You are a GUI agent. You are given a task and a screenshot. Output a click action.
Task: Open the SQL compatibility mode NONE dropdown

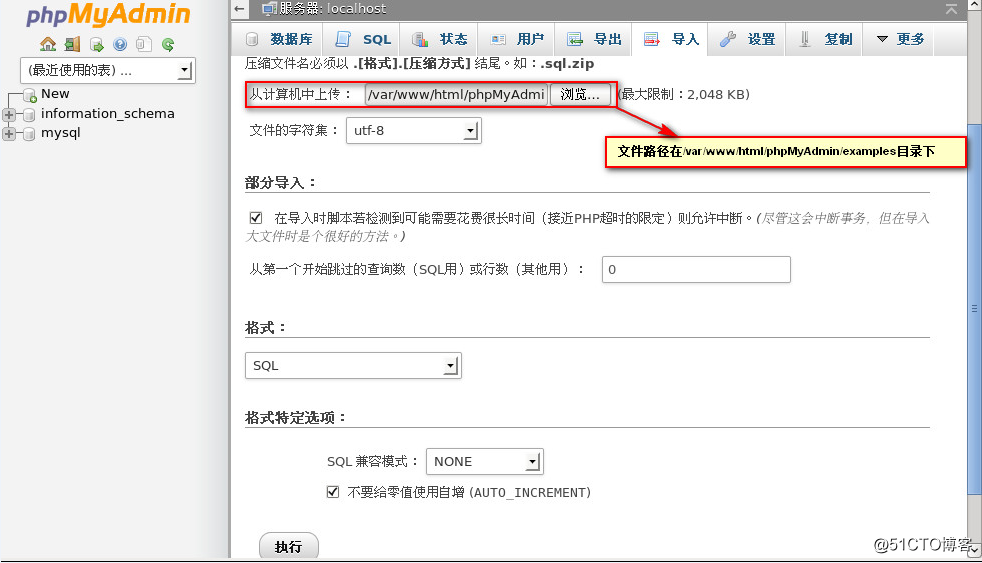coord(485,462)
